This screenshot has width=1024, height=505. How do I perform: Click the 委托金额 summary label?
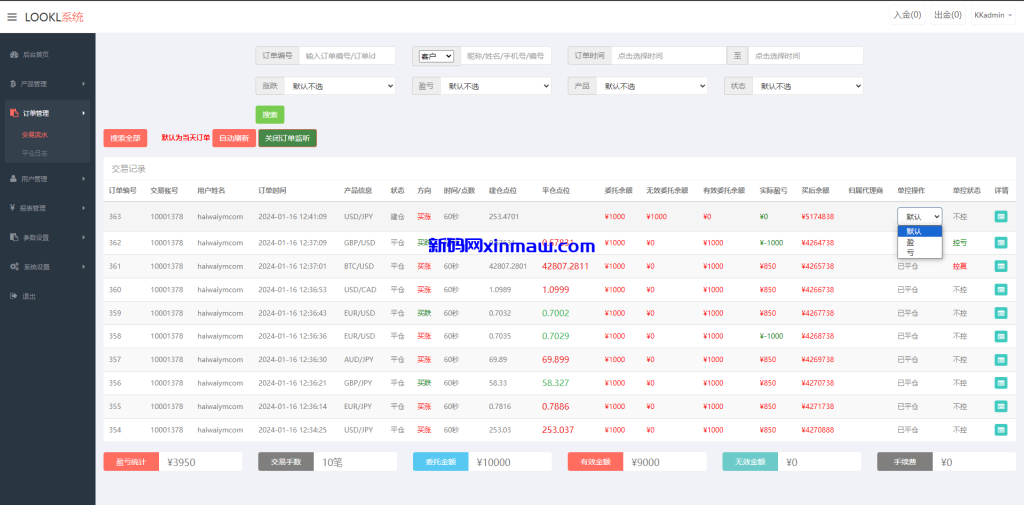point(440,462)
